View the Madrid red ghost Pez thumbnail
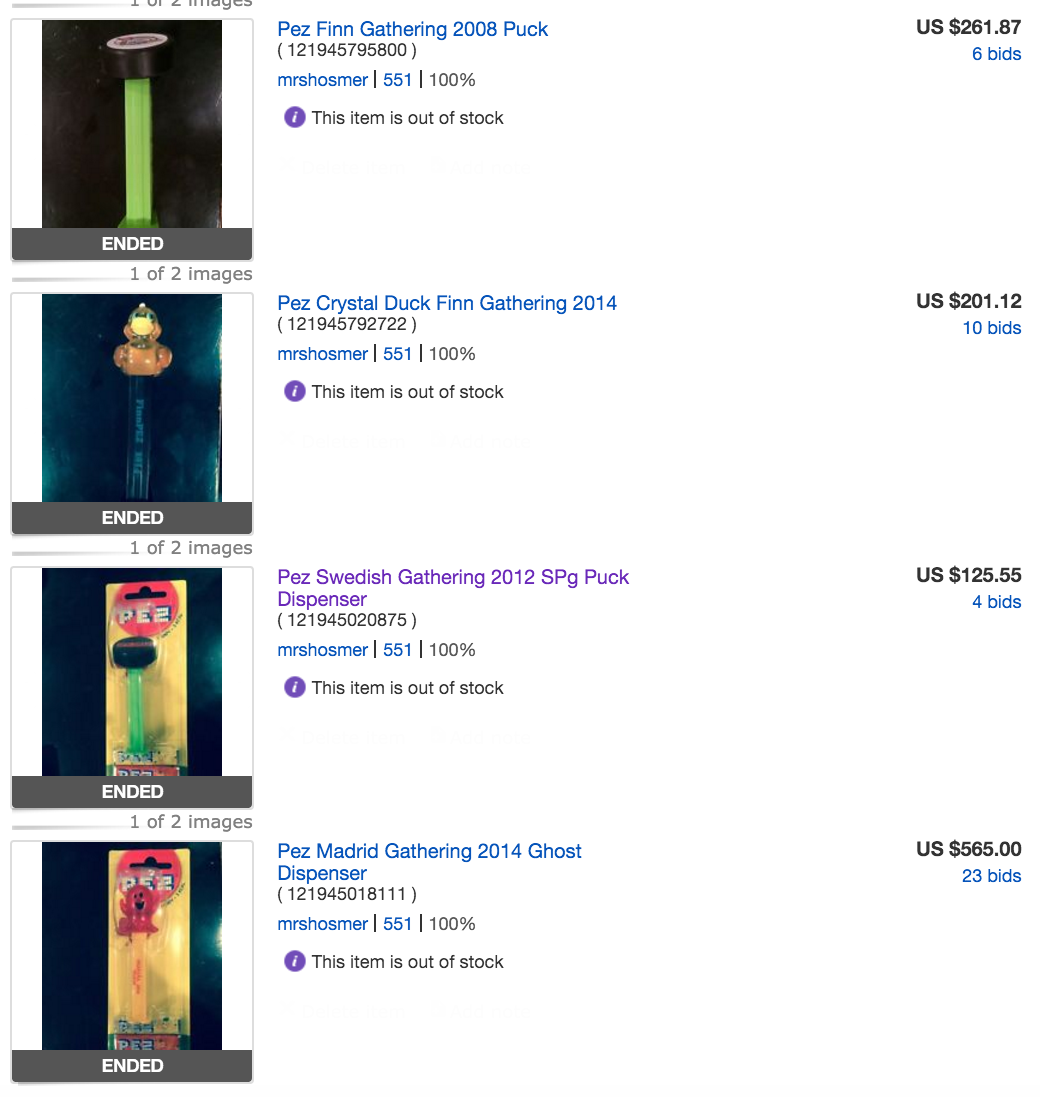 [132, 946]
